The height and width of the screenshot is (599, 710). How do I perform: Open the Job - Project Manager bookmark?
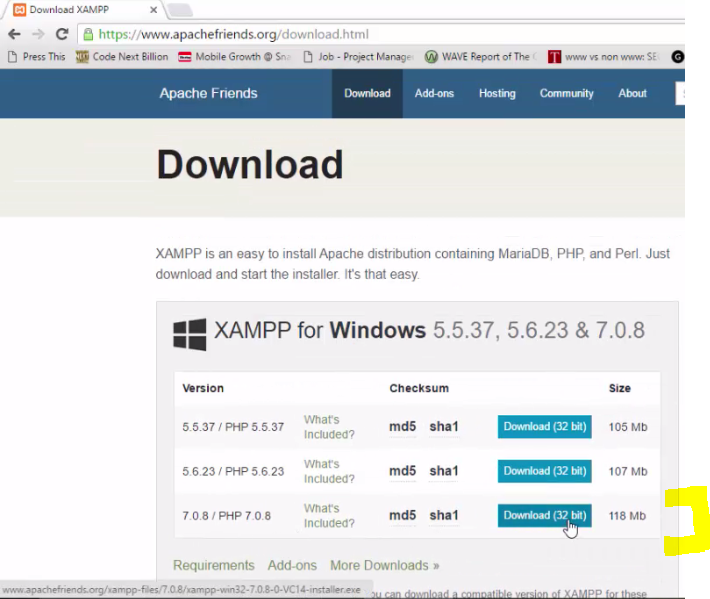pos(358,57)
